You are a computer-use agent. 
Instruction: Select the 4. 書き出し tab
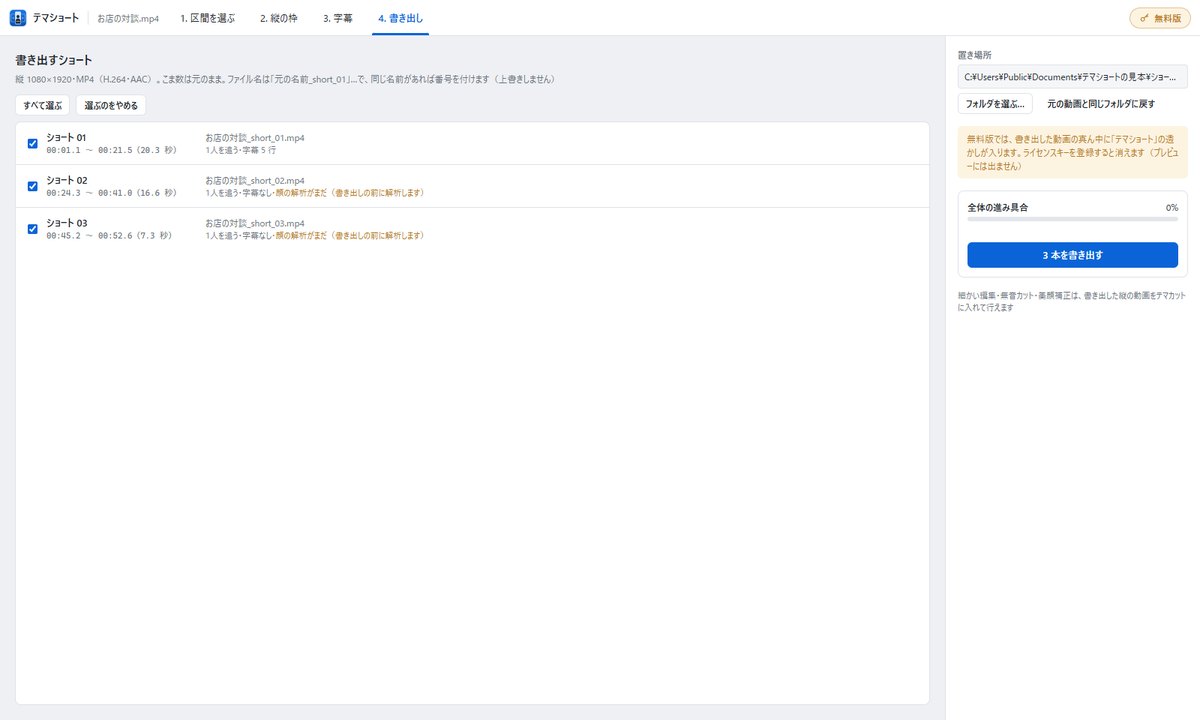click(400, 18)
